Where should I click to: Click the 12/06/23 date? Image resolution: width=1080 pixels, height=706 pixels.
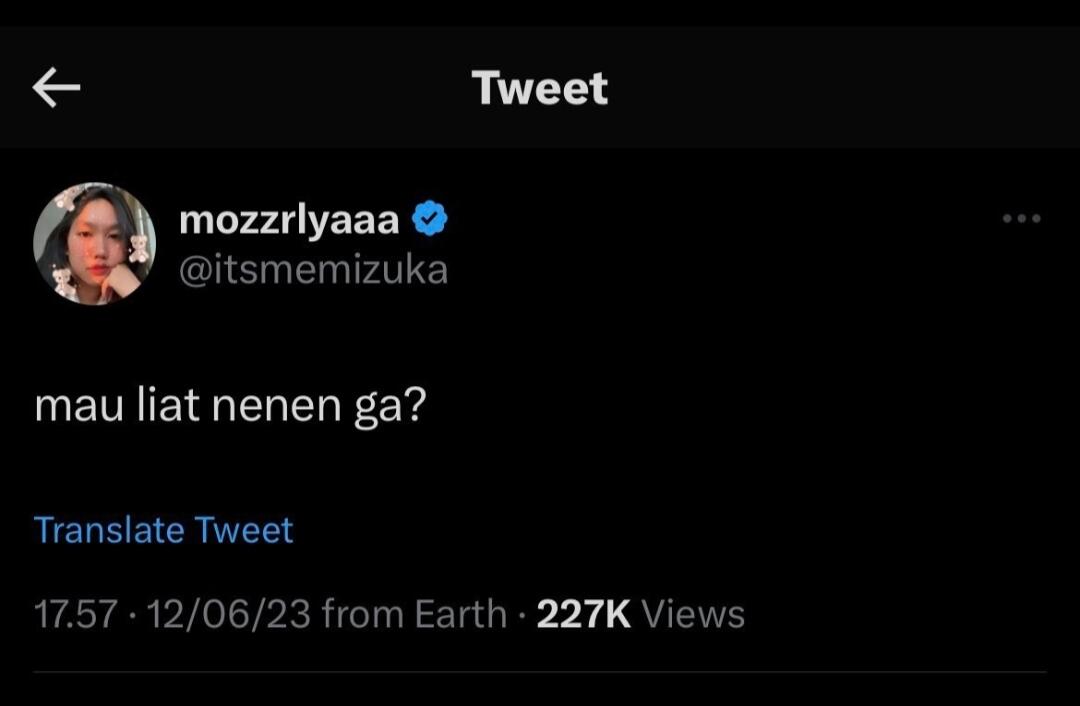(x=228, y=614)
